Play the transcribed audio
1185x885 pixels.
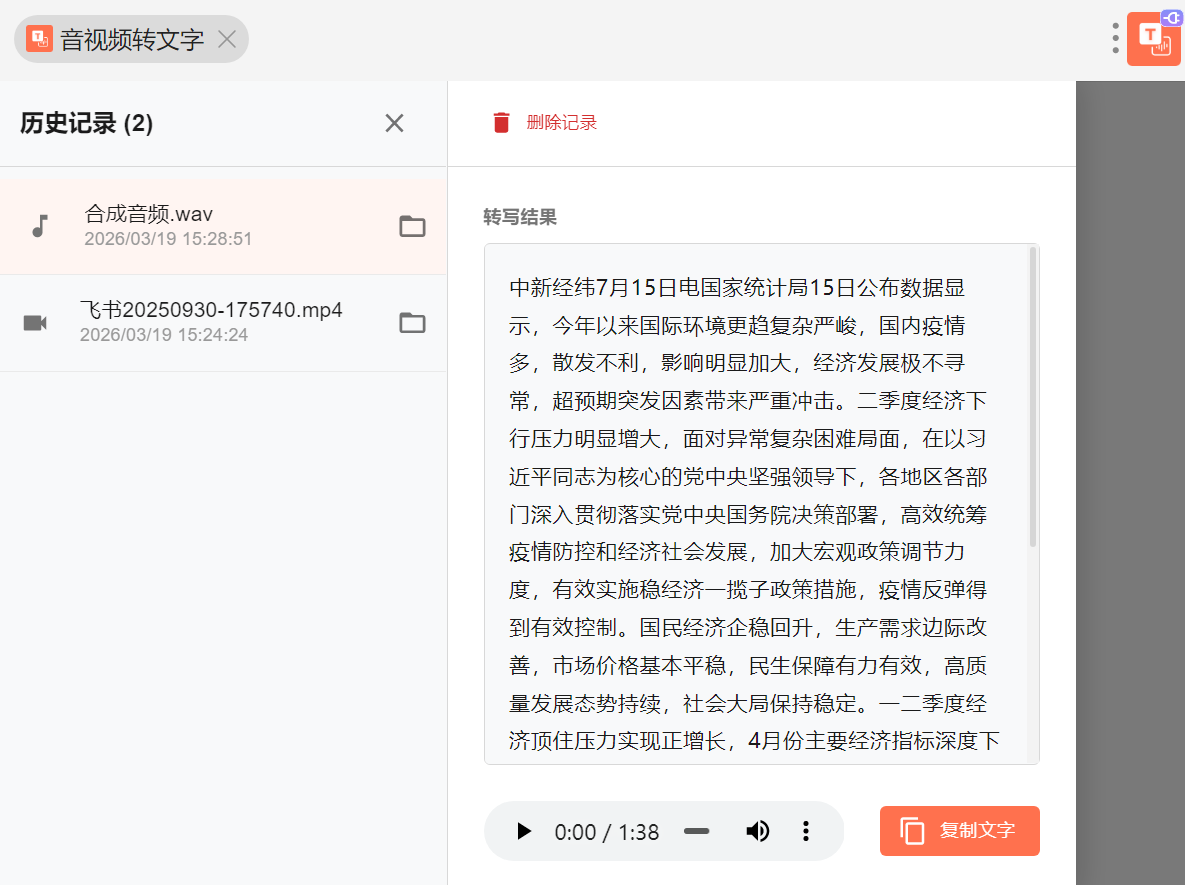tap(524, 831)
